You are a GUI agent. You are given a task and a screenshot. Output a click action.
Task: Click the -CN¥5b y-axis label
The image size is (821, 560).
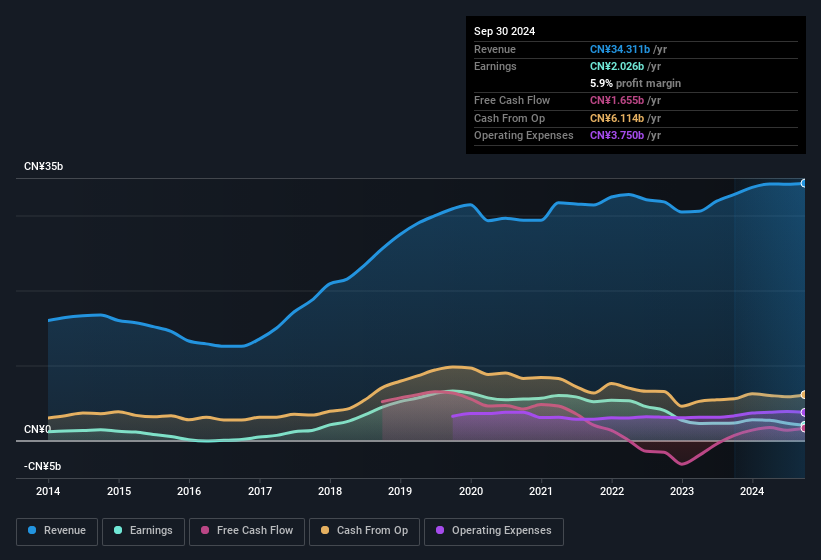pos(42,466)
